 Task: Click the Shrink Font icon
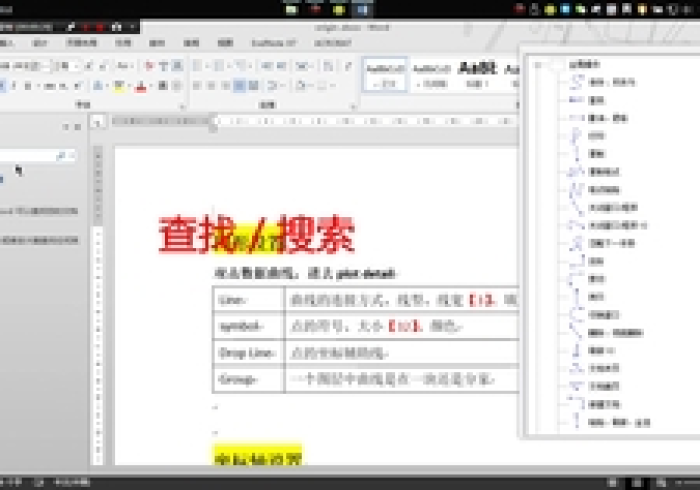pyautogui.click(x=103, y=66)
